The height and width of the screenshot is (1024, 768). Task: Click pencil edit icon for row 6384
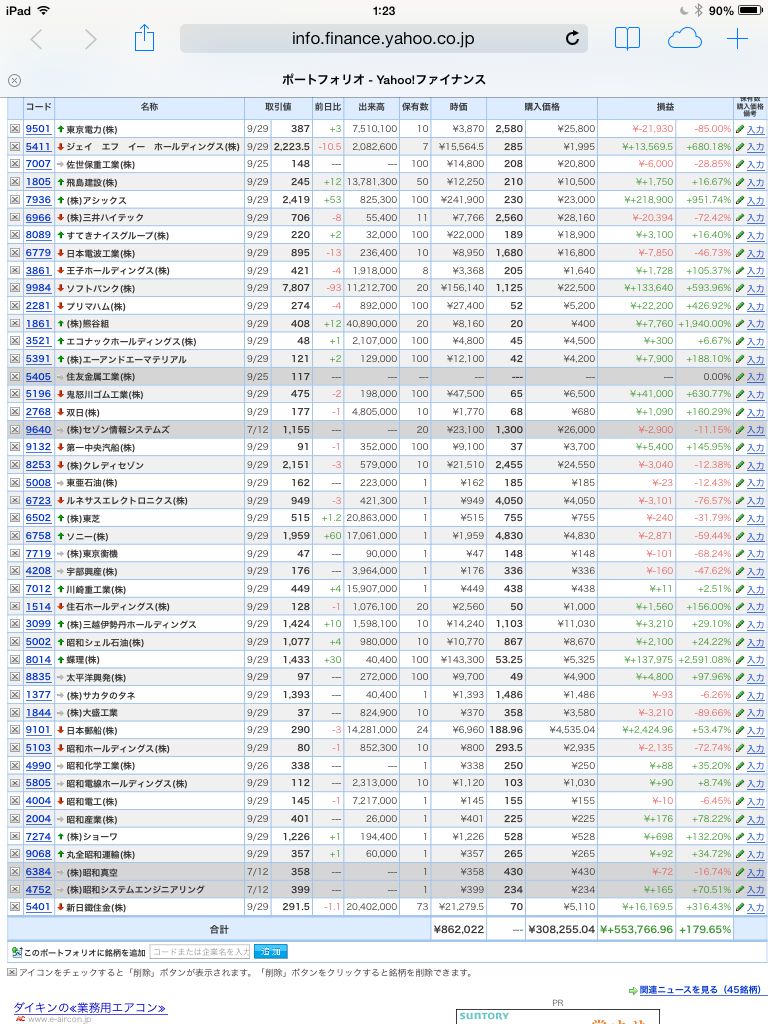(x=740, y=872)
